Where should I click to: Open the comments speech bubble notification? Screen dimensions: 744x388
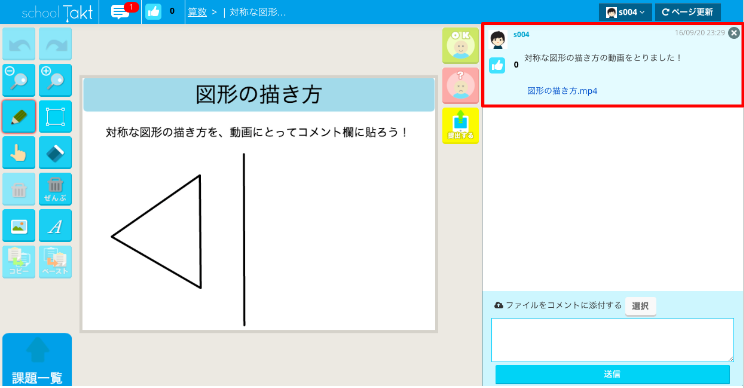pos(121,11)
